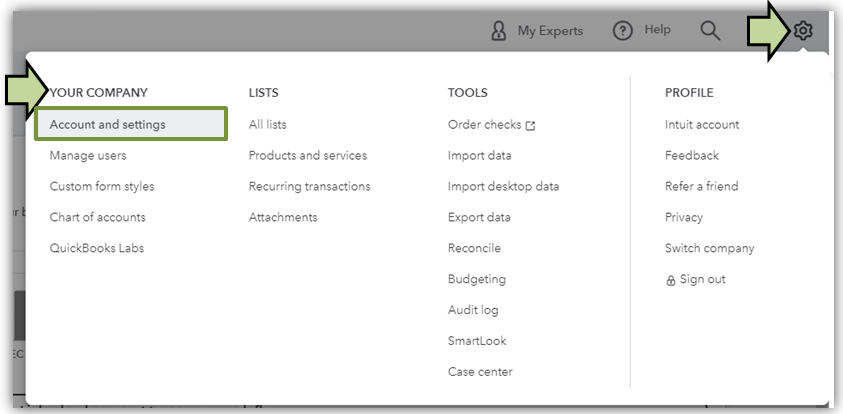Launch SmartLook

pyautogui.click(x=477, y=341)
